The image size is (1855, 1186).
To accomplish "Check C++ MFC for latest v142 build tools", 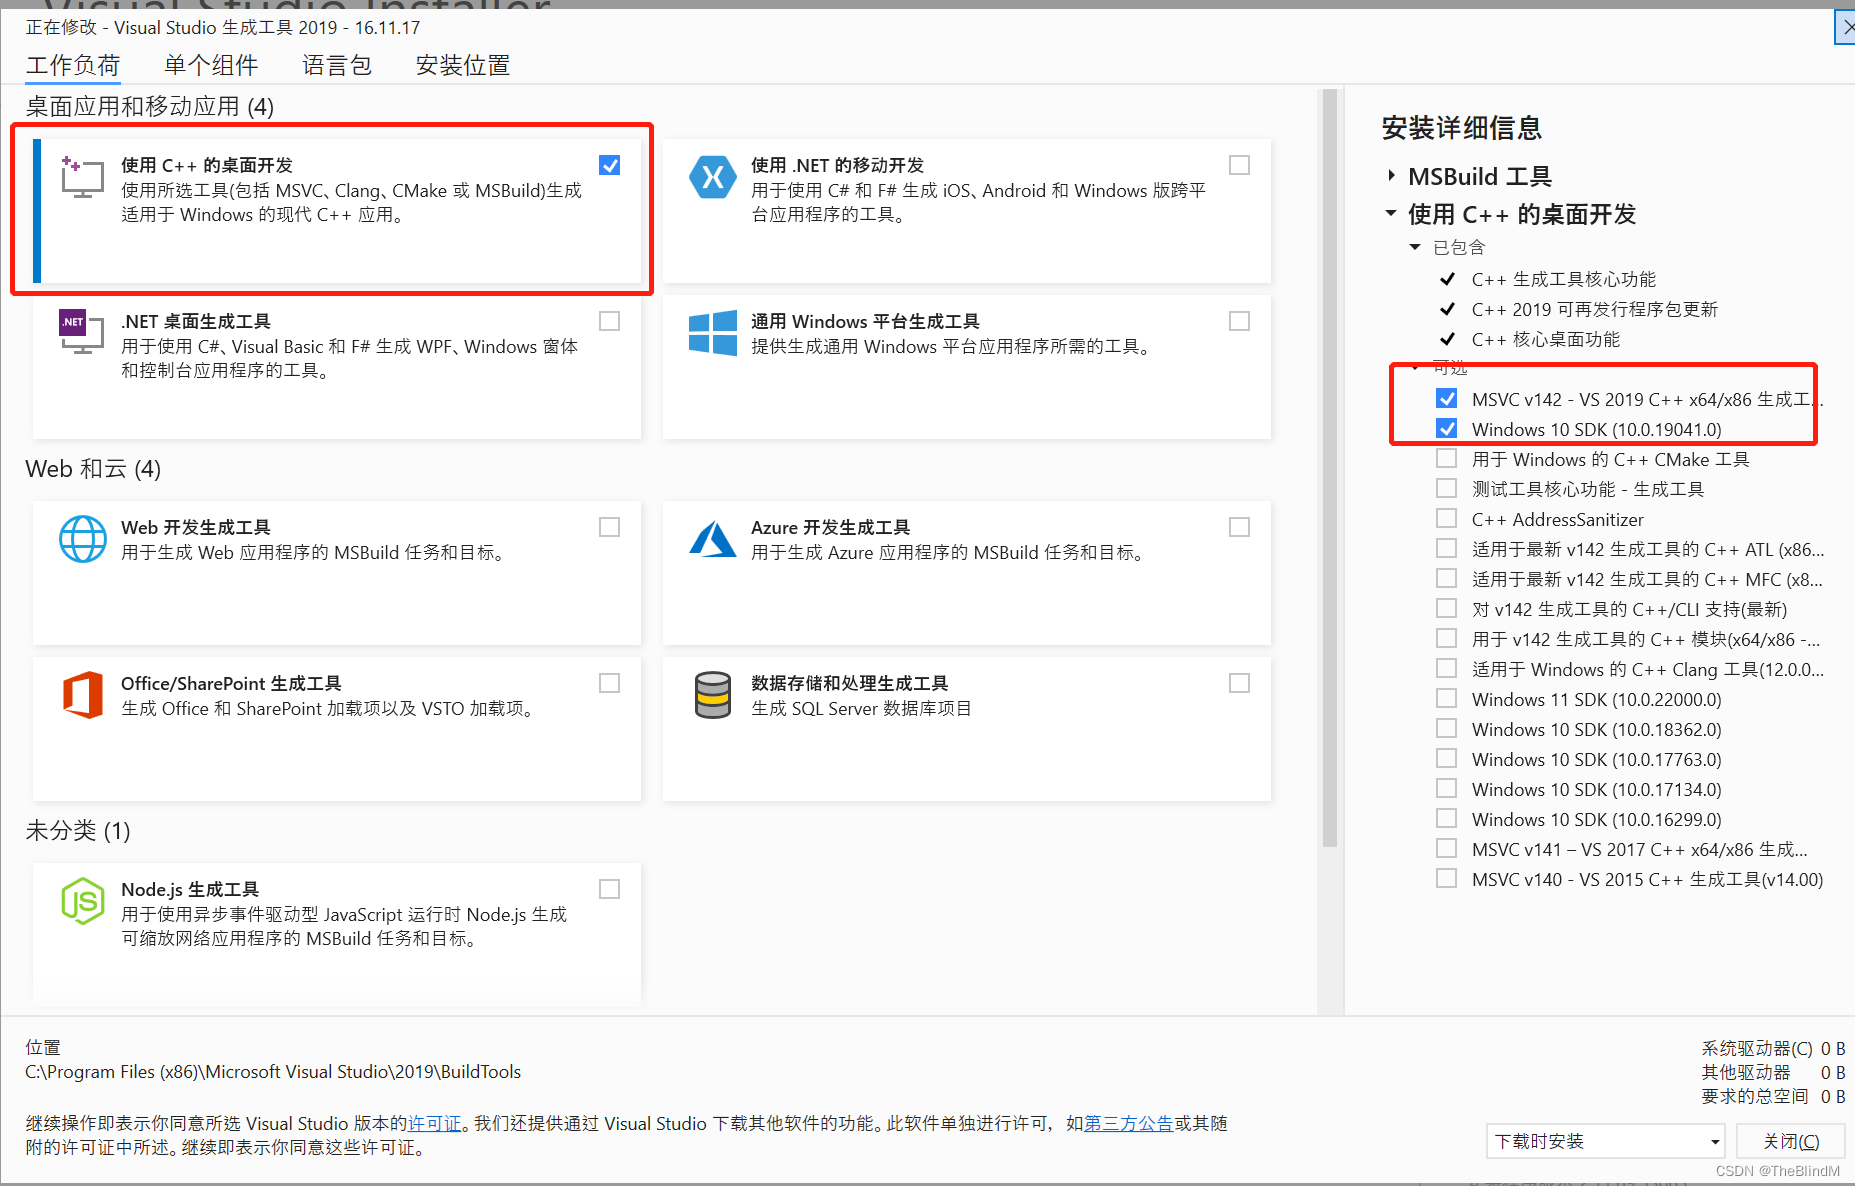I will [1446, 578].
